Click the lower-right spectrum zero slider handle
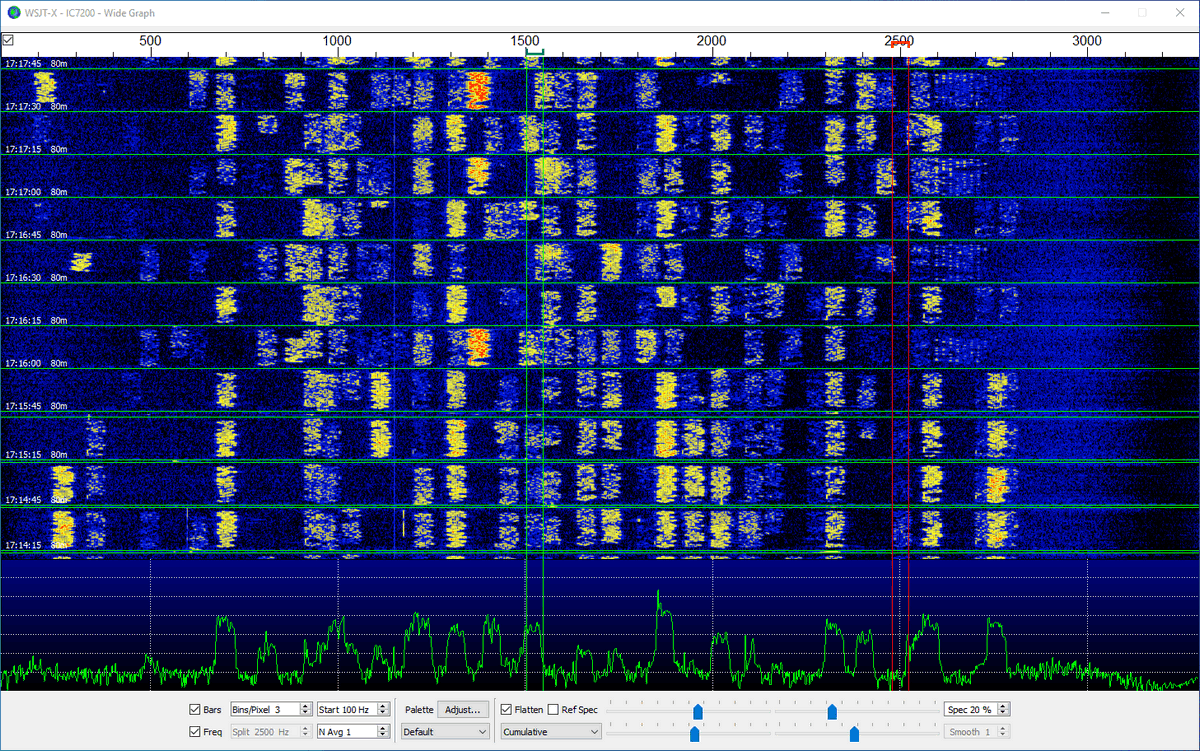This screenshot has width=1200, height=751. pyautogui.click(x=854, y=733)
